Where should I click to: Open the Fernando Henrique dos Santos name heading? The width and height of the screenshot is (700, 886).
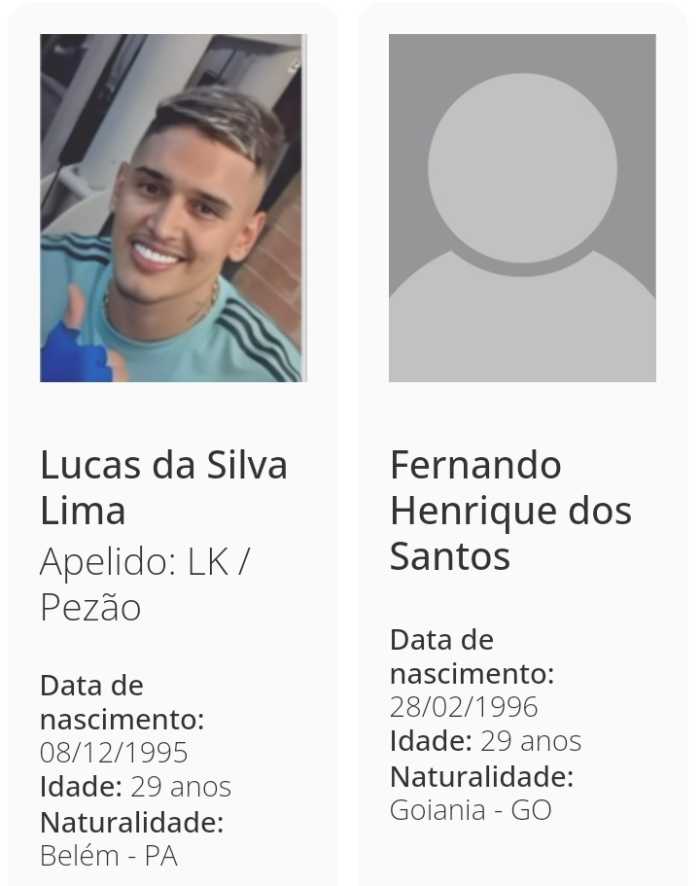pos(510,510)
